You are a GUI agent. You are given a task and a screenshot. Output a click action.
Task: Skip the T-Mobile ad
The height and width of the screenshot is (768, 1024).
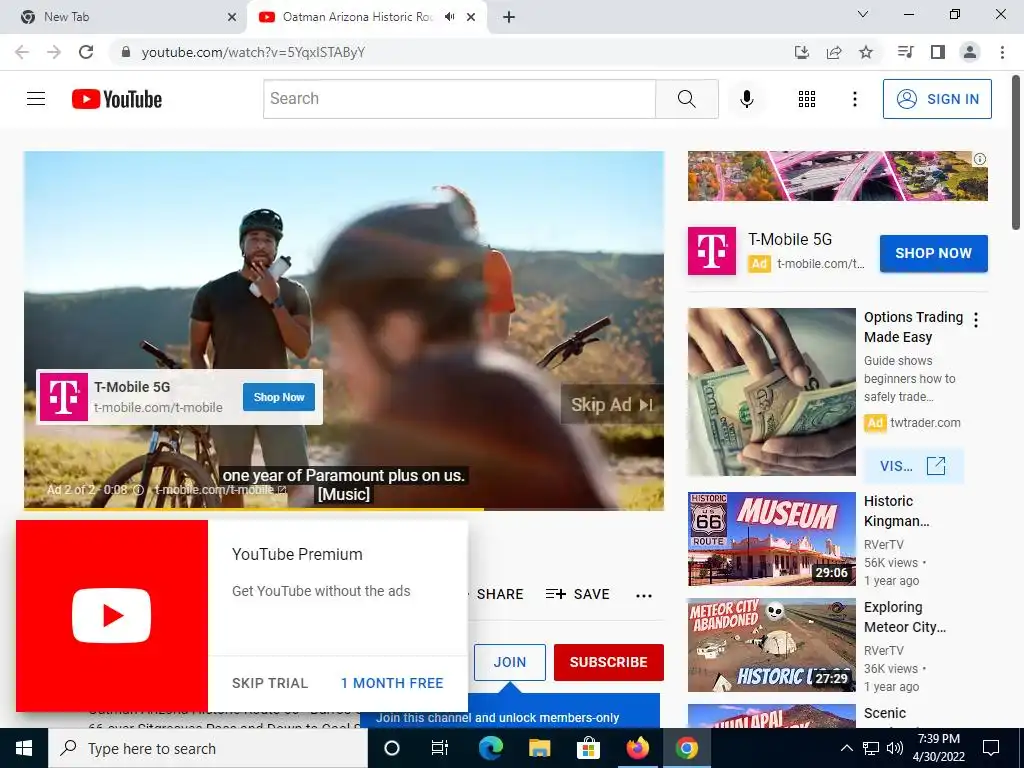pyautogui.click(x=612, y=405)
